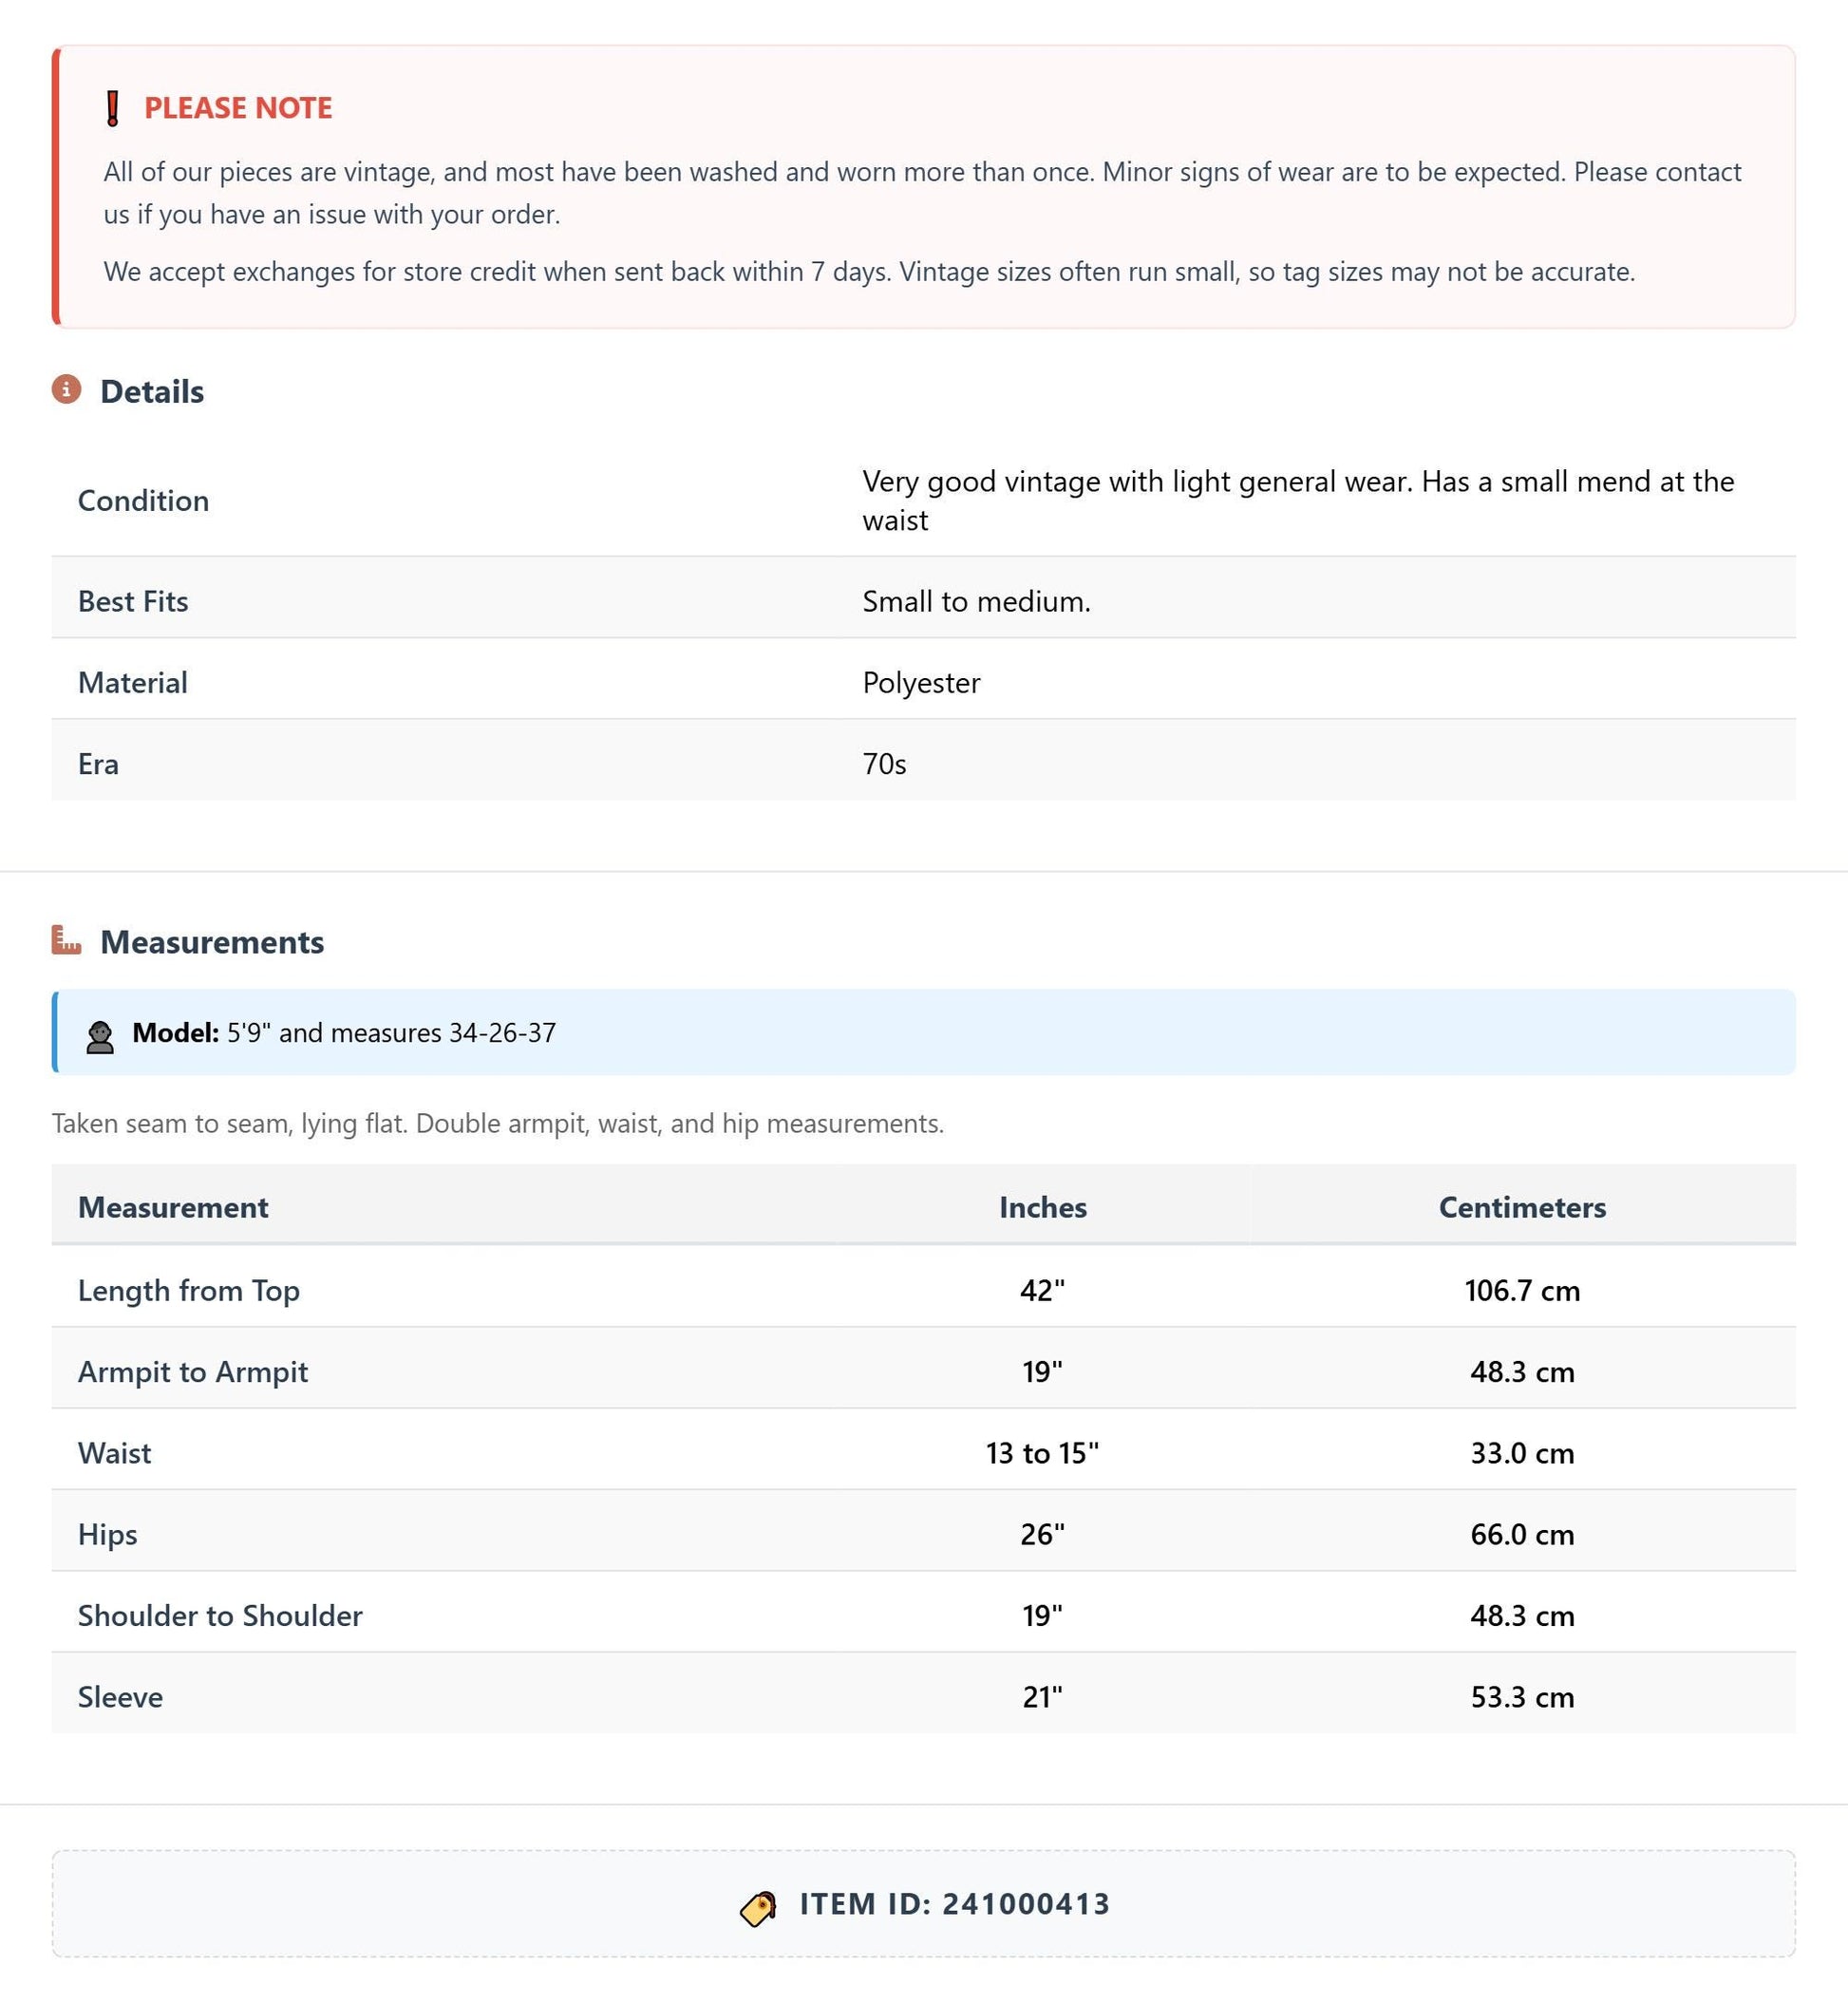This screenshot has height=2003, width=1848.
Task: Click the price tag icon near Item ID
Action: (758, 1908)
